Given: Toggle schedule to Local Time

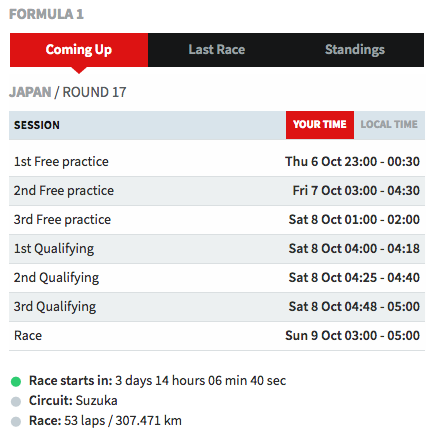Looking at the screenshot, I should point(389,125).
